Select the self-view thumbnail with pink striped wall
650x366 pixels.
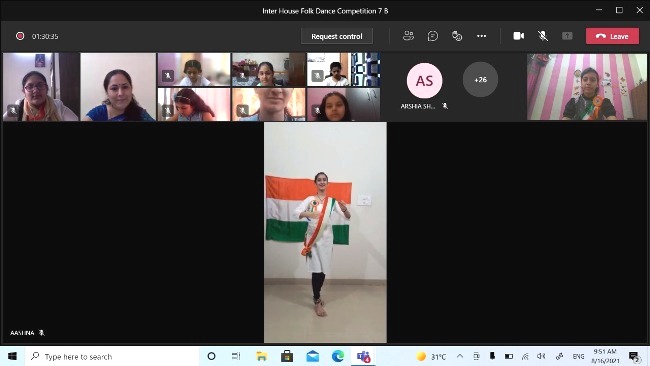pyautogui.click(x=587, y=87)
